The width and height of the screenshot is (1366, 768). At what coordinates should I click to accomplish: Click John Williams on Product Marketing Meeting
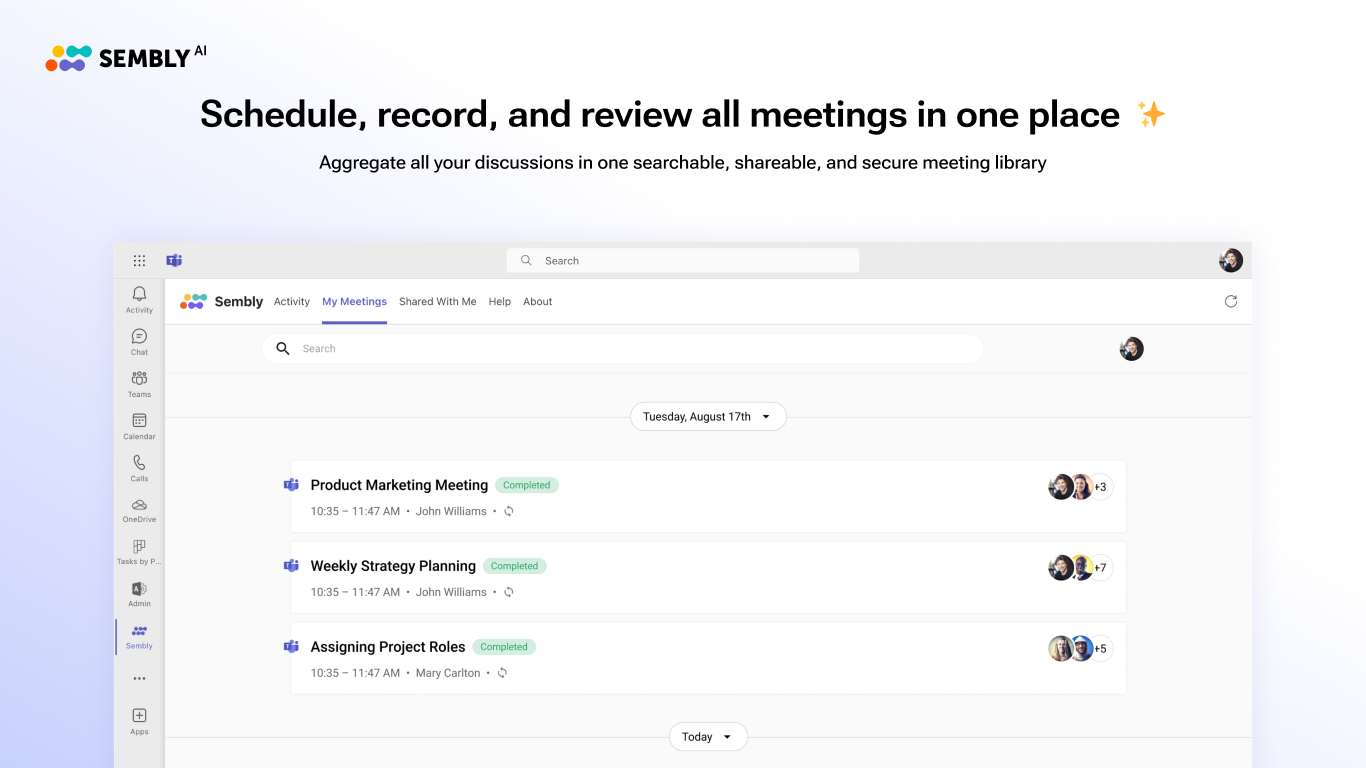(451, 511)
